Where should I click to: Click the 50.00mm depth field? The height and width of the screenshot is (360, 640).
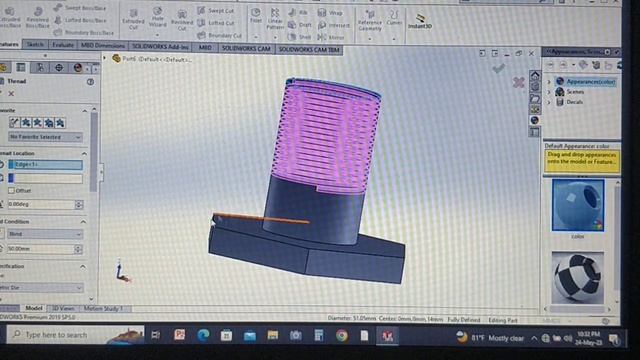40,249
